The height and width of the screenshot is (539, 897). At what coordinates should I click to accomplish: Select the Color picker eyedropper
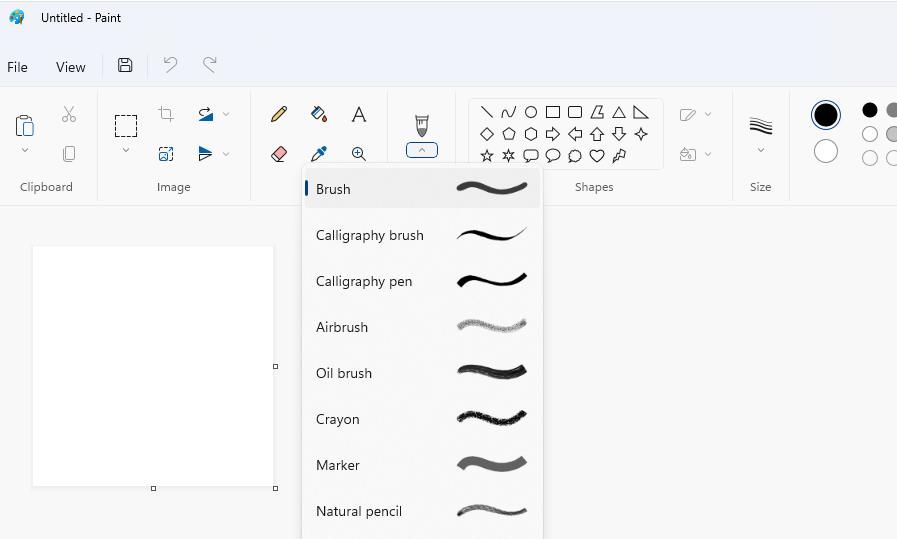tap(319, 154)
